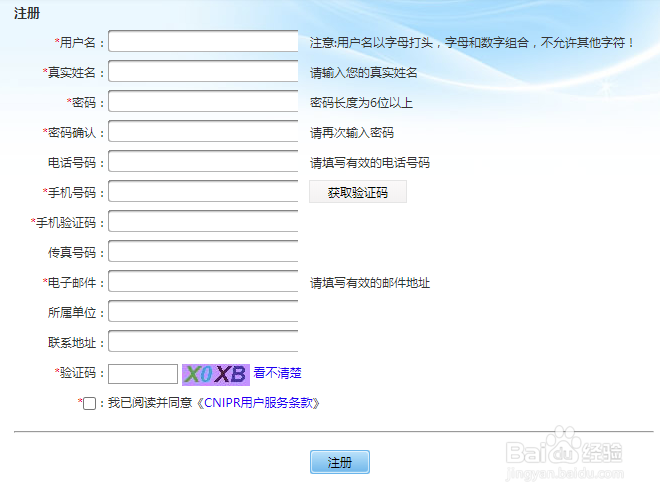This screenshot has width=660, height=496.
Task: Click the 注册 page heading
Action: tap(27, 13)
